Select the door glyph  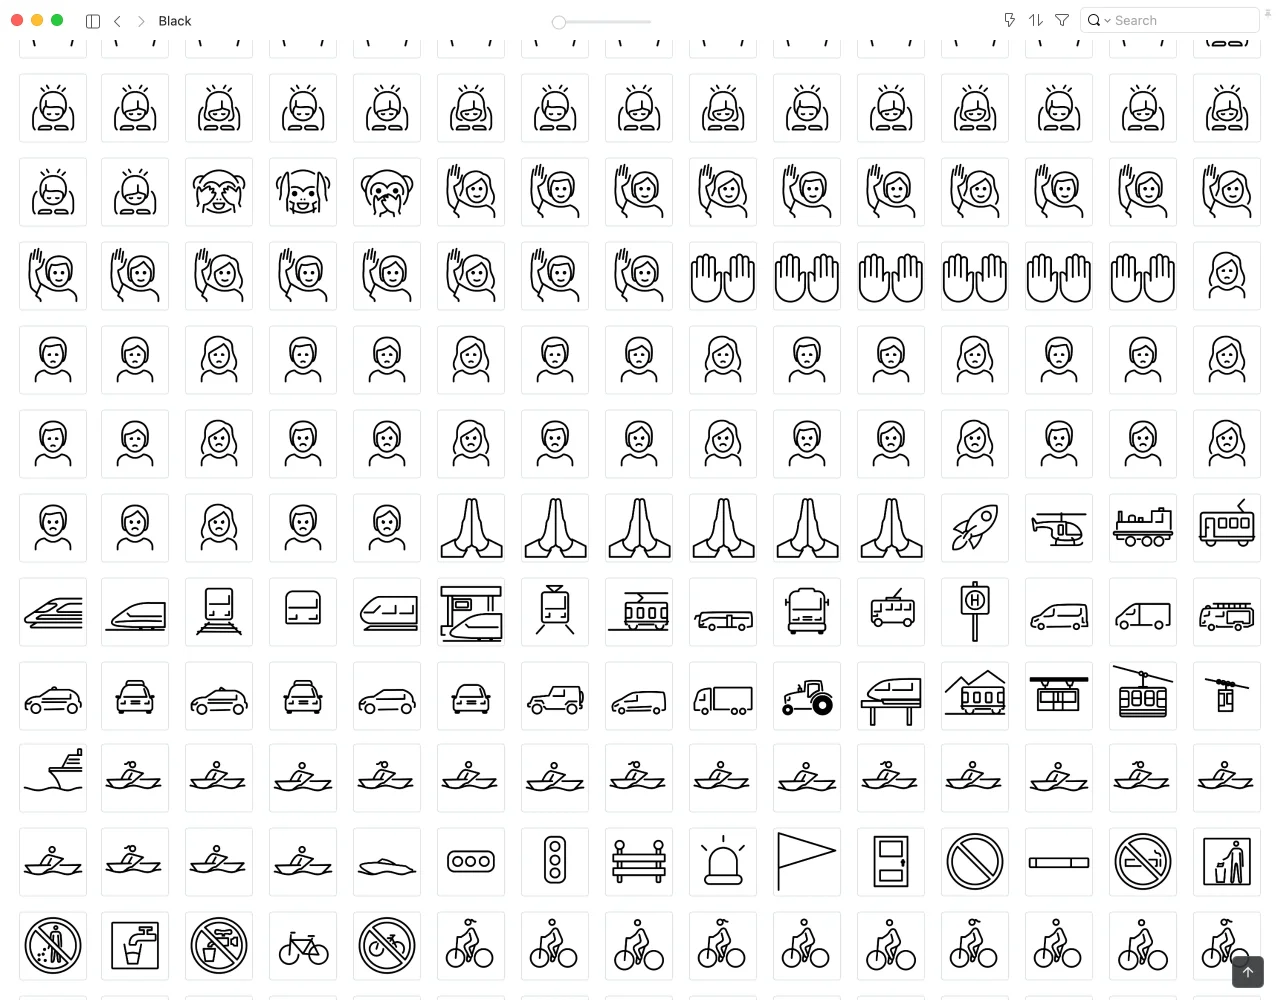point(891,862)
